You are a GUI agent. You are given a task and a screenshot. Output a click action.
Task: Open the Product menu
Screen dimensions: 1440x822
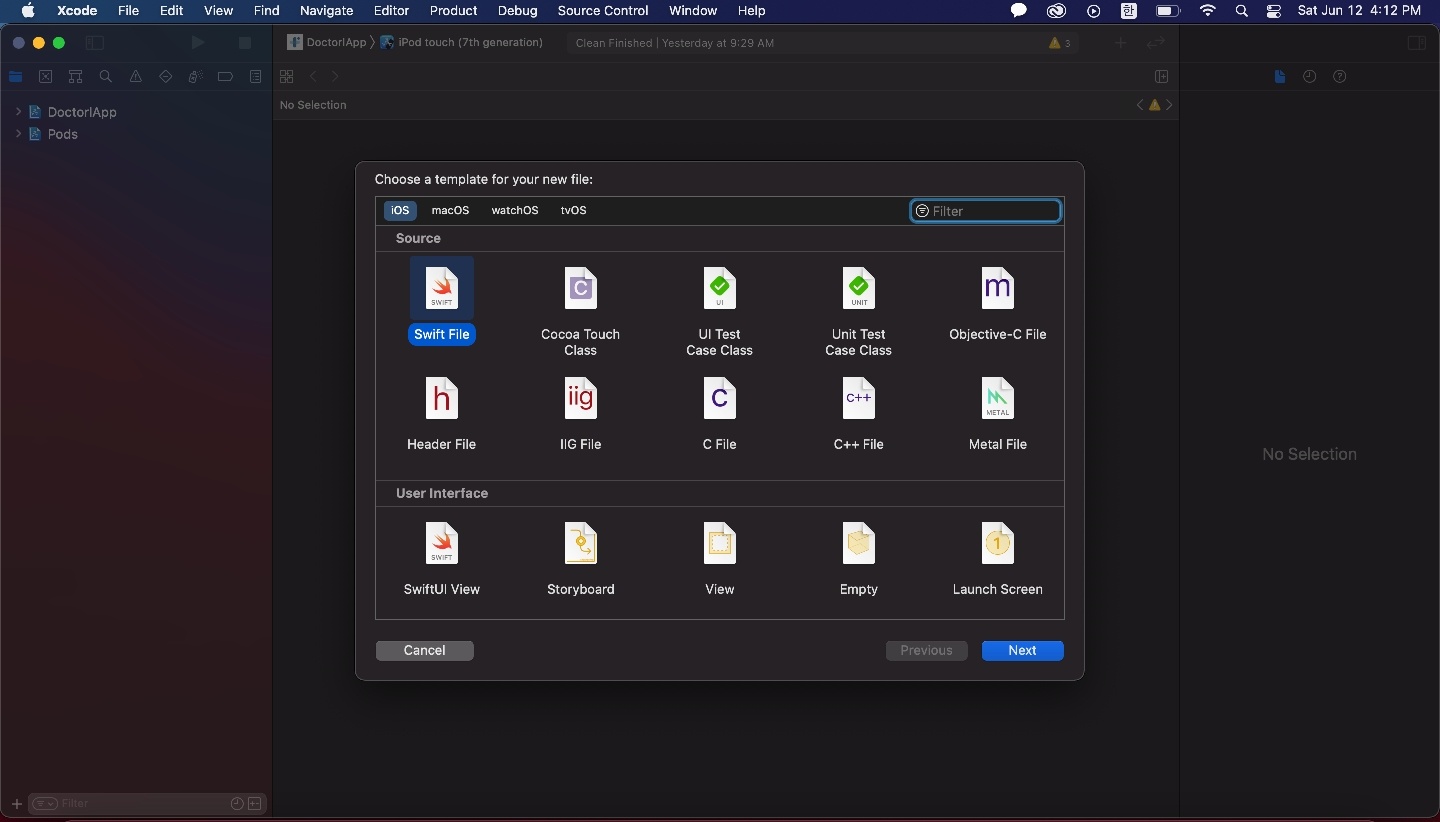(x=453, y=11)
